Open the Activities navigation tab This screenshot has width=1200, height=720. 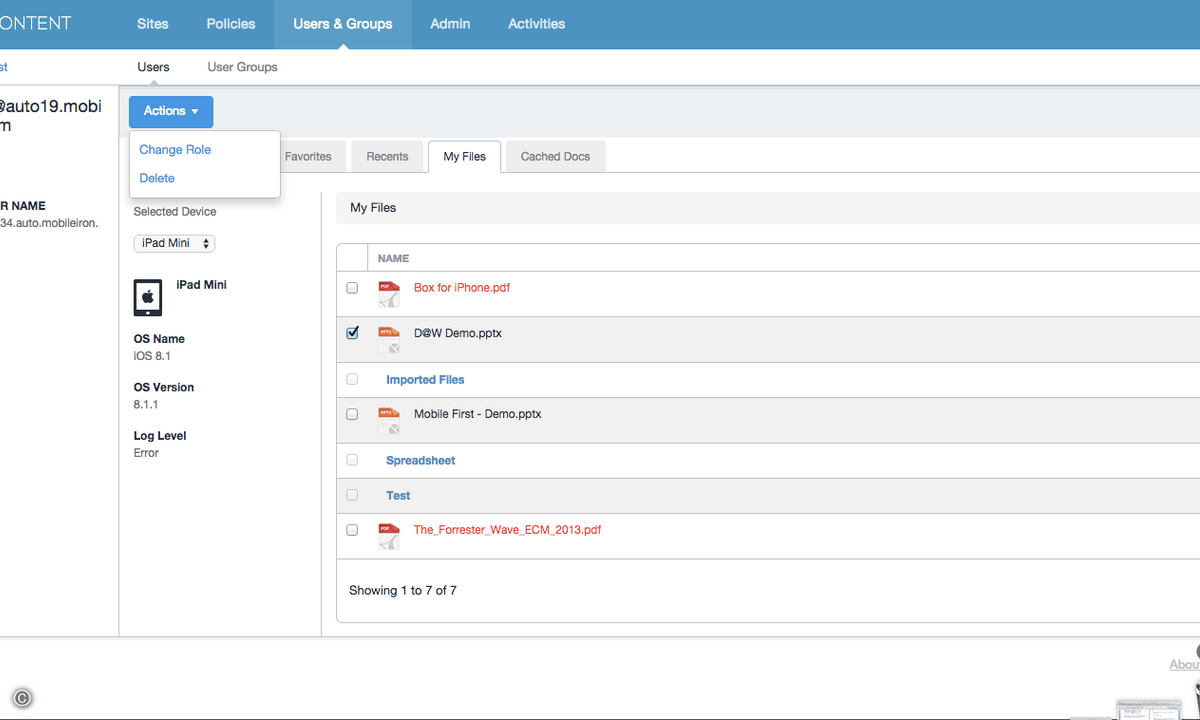coord(537,24)
